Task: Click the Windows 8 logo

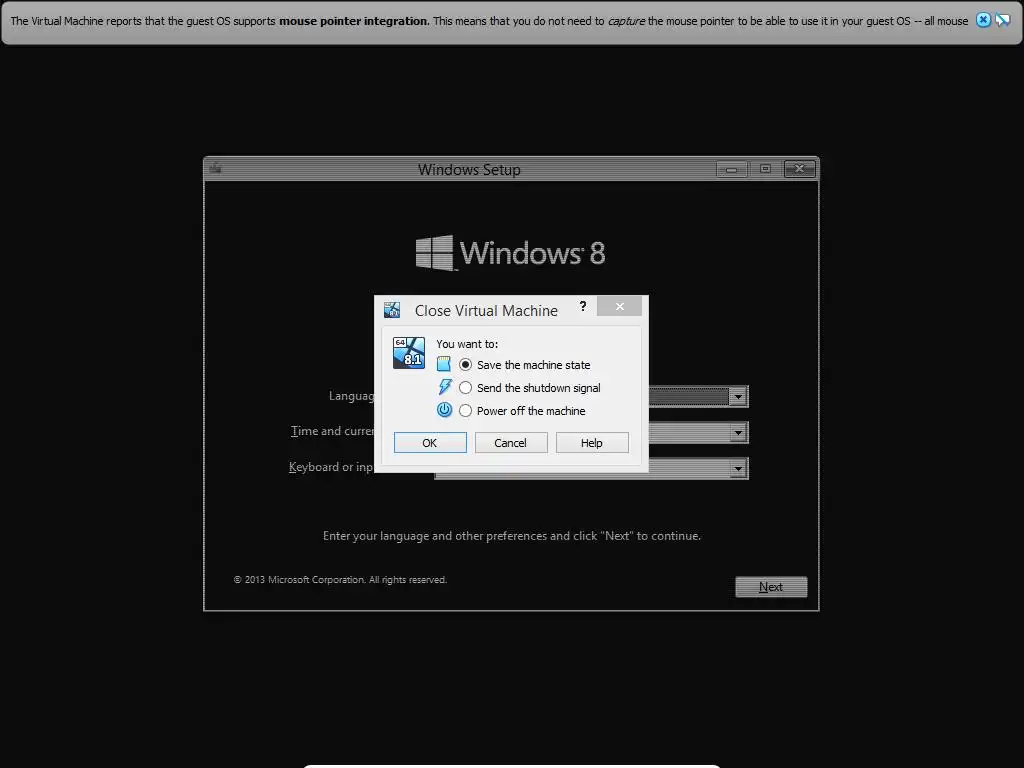Action: (x=511, y=253)
